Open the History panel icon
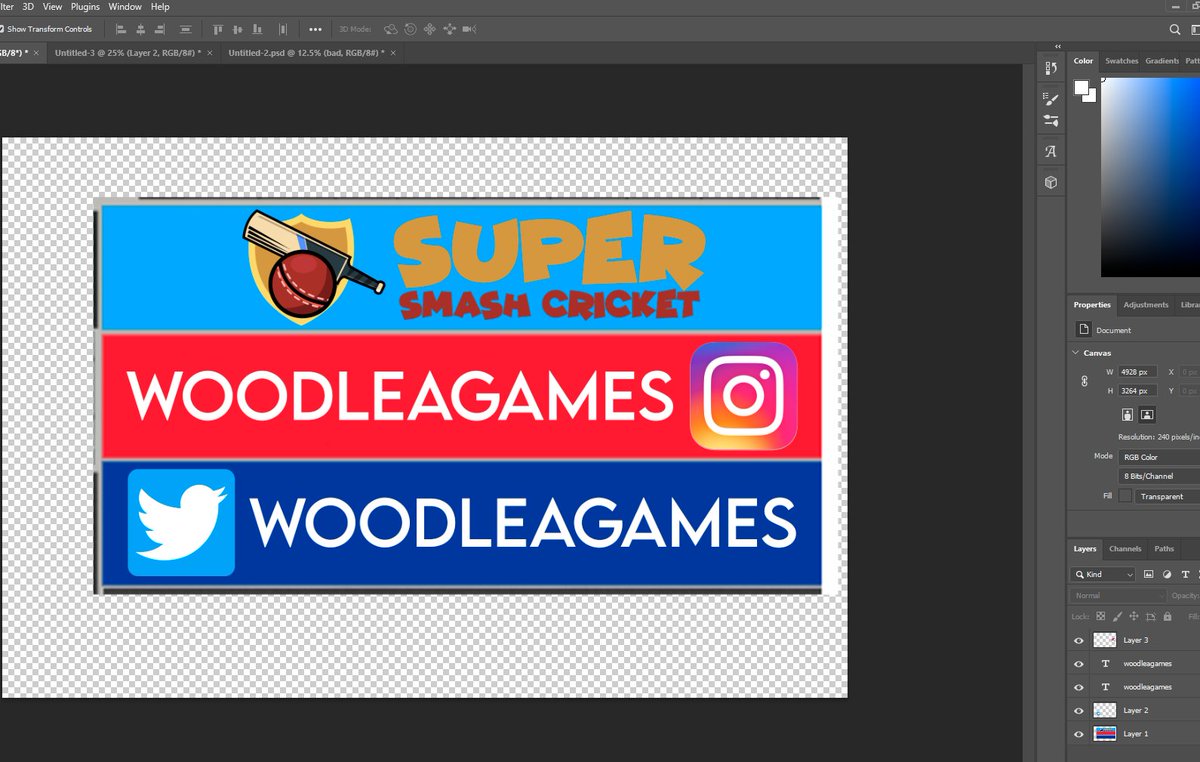This screenshot has width=1200, height=762. coord(1051,68)
